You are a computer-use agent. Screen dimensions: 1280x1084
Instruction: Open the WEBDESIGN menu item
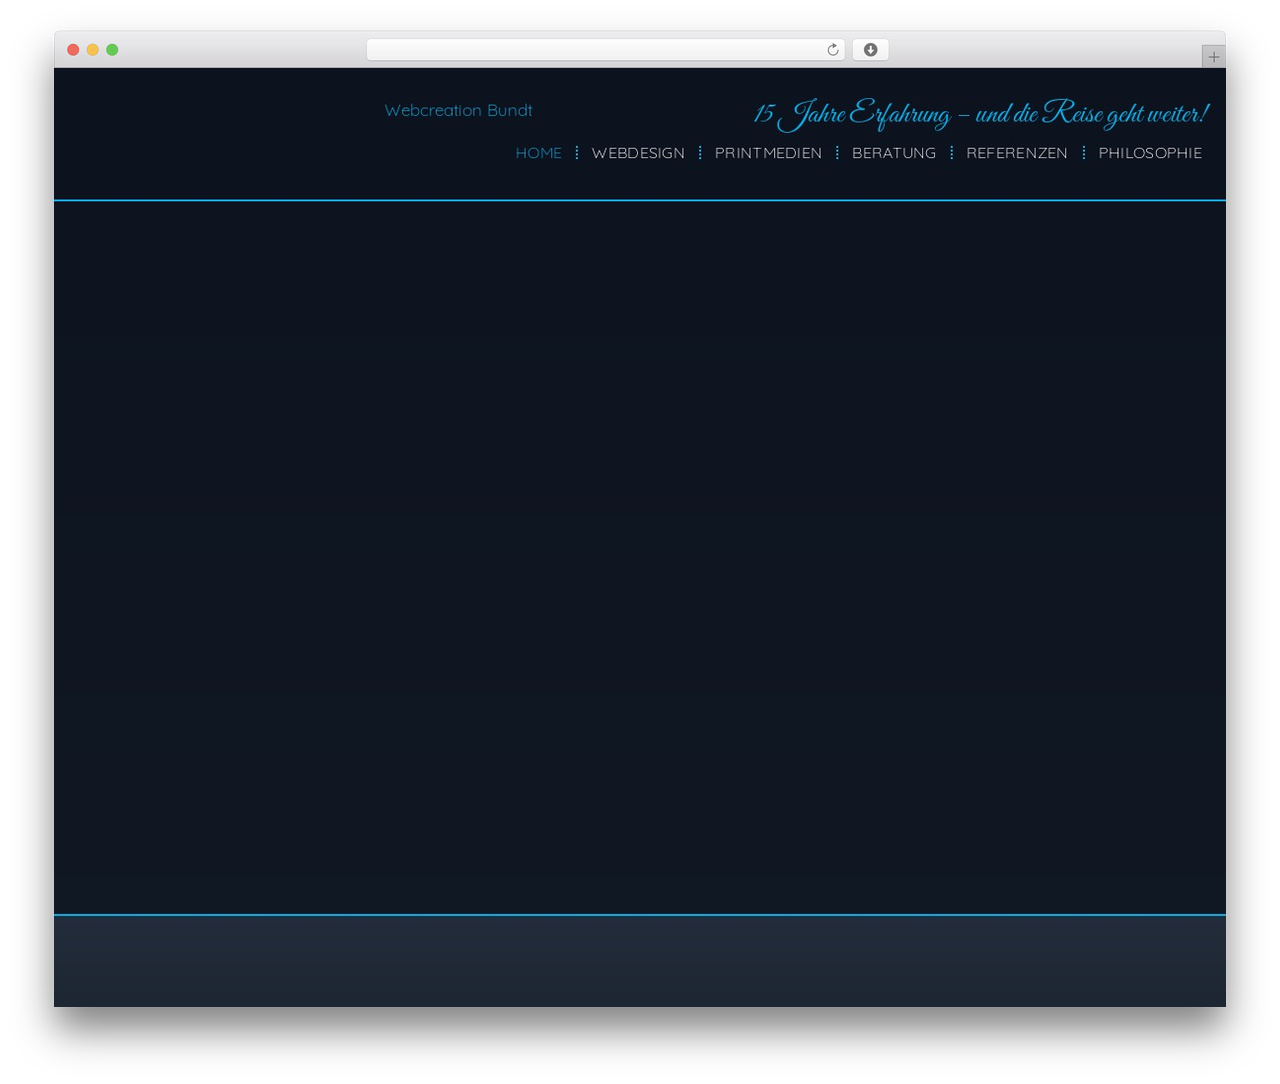pyautogui.click(x=638, y=153)
